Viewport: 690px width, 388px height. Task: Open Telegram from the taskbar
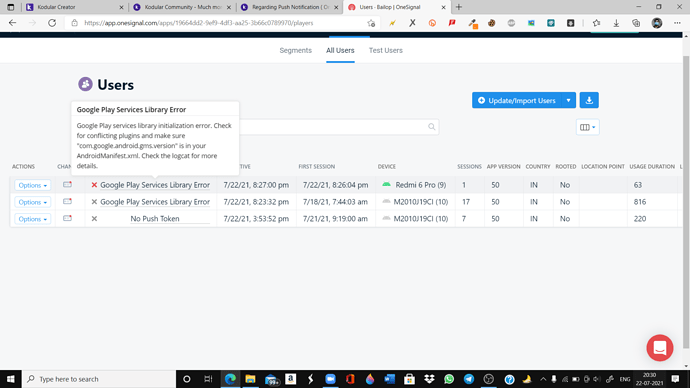(x=469, y=379)
